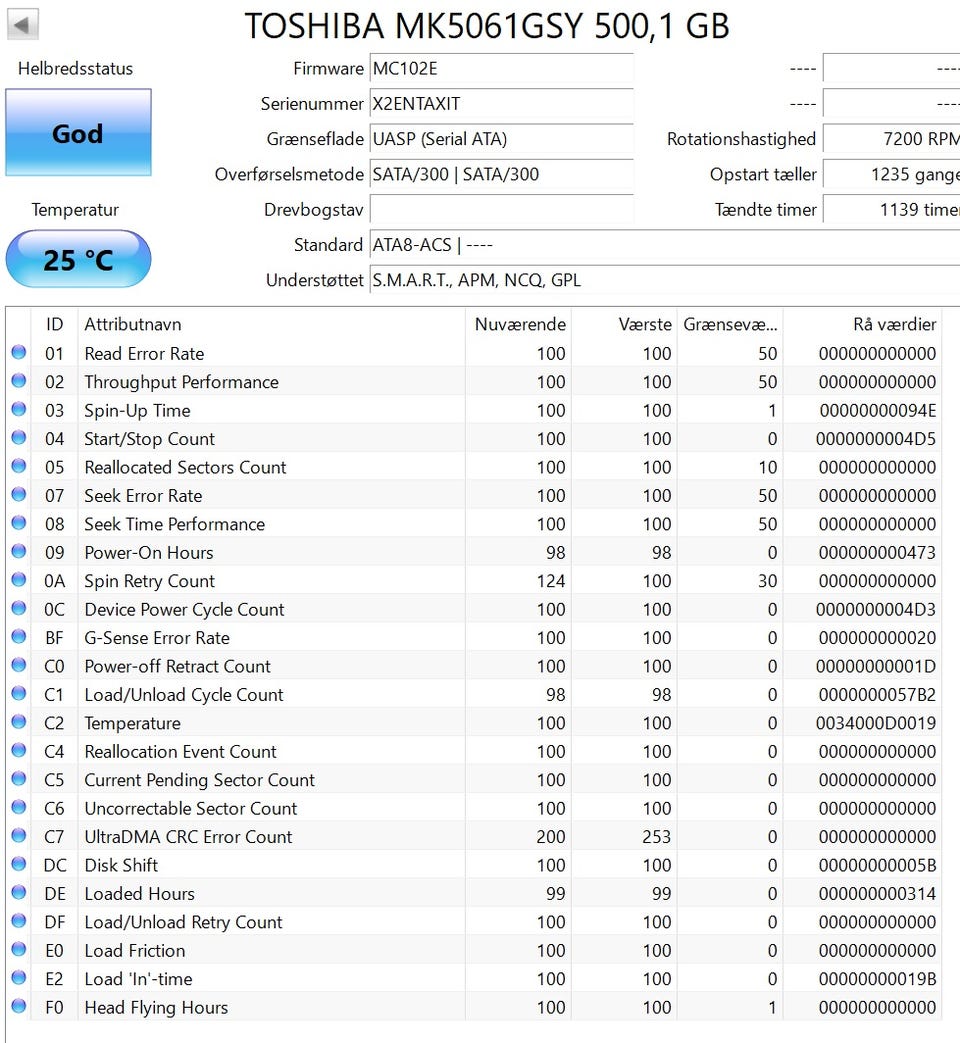Click the status dot beside UltraDMA CRC Error Count
Viewport: 960px width, 1043px height.
pos(19,837)
